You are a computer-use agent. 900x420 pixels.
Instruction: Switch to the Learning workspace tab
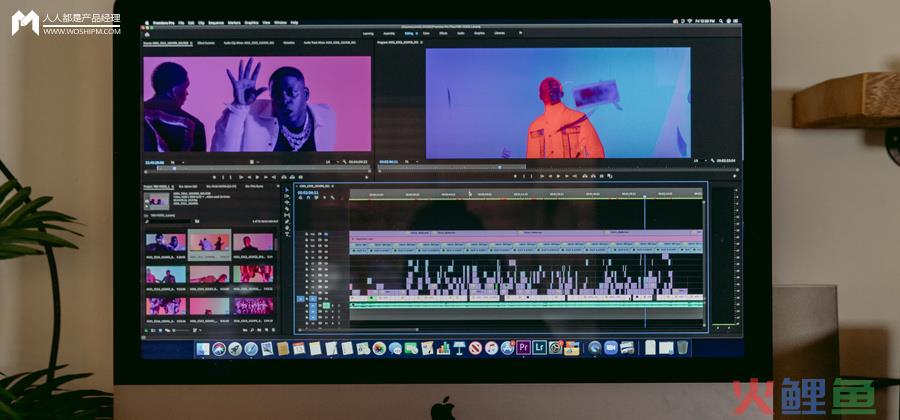(368, 33)
